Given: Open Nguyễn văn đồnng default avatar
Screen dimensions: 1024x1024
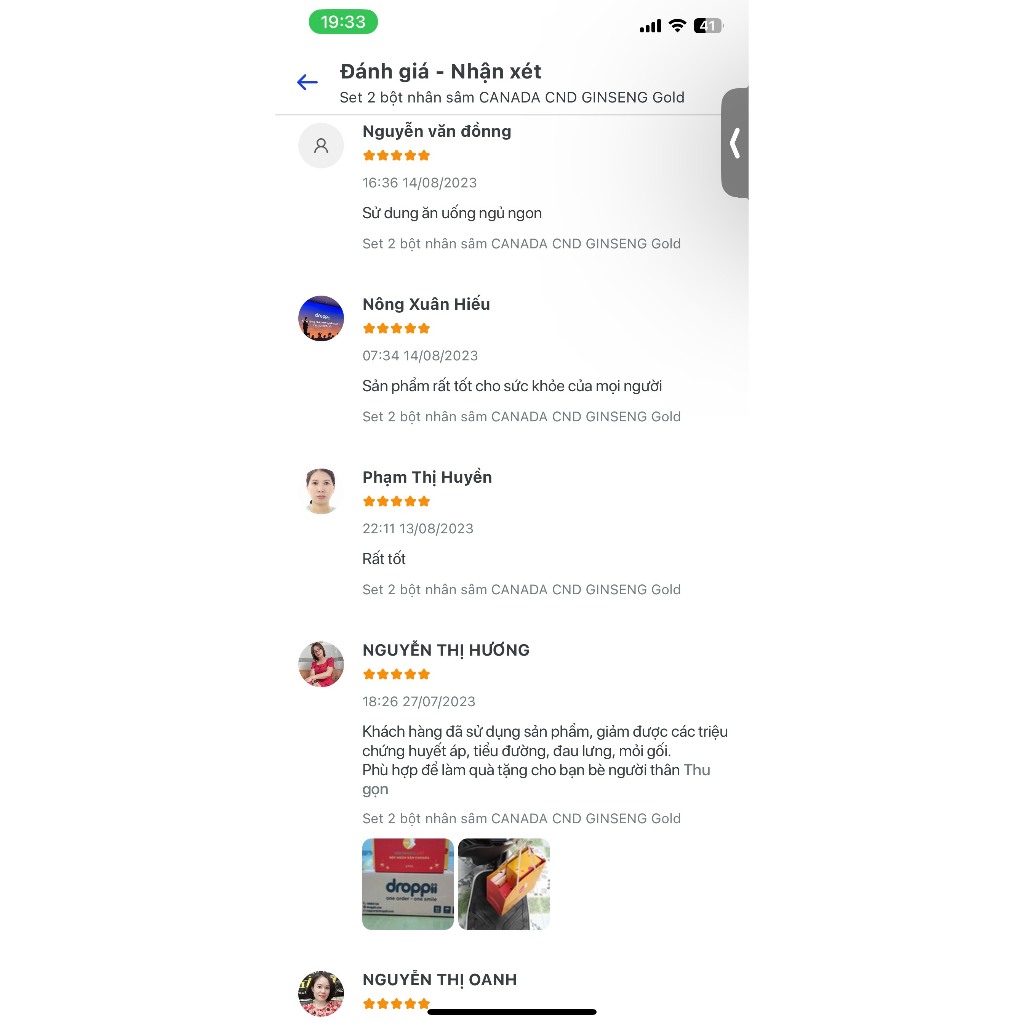Looking at the screenshot, I should coord(321,146).
